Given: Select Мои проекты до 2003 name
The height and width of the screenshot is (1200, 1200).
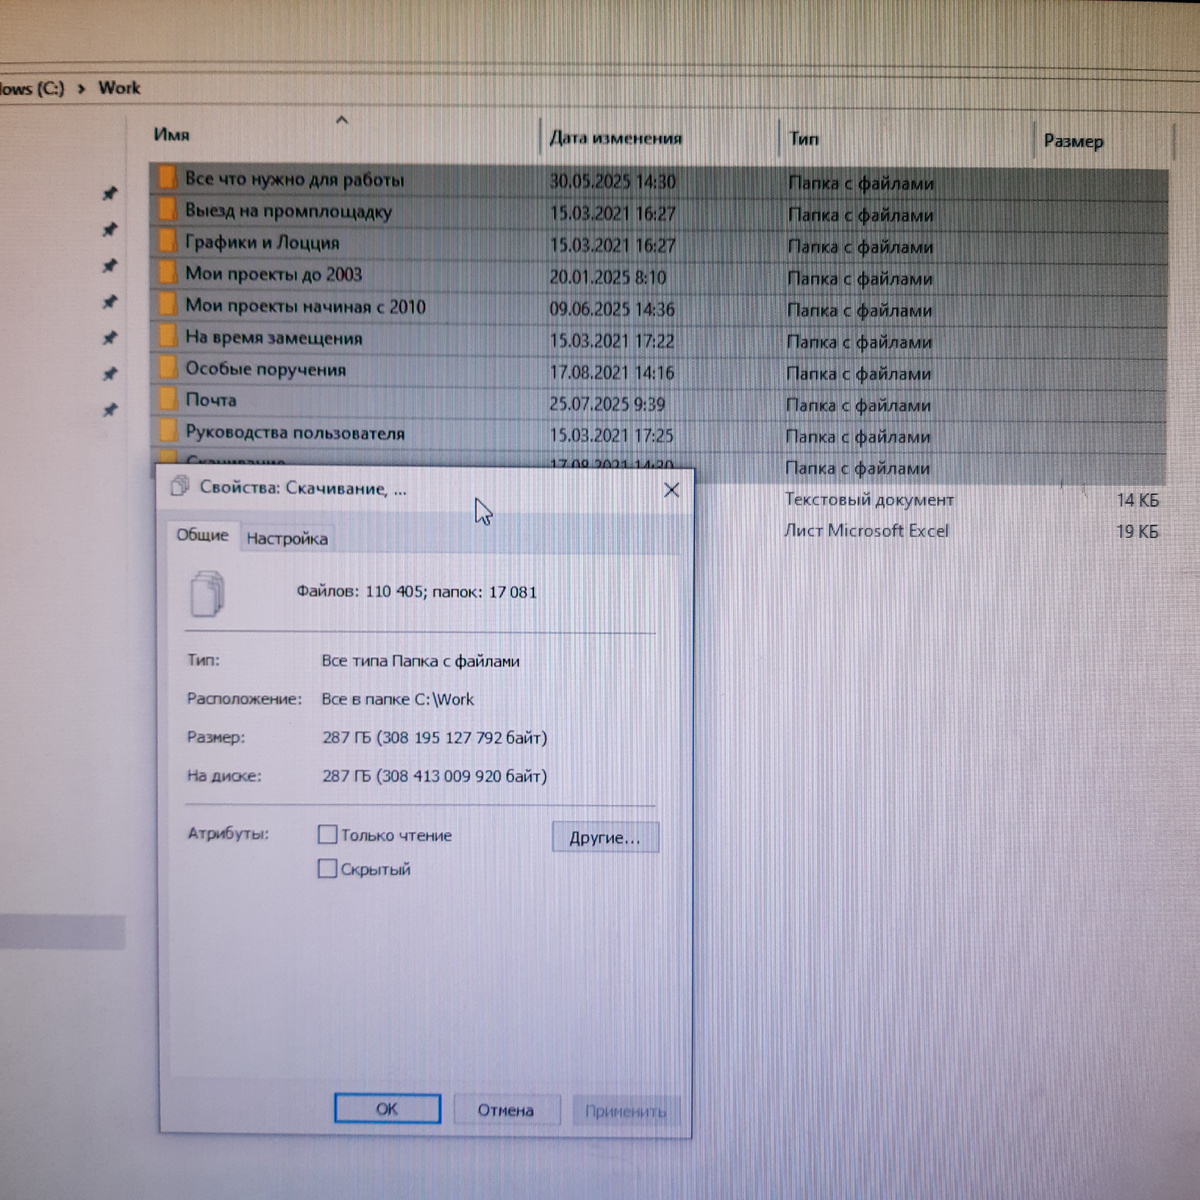Looking at the screenshot, I should [273, 274].
